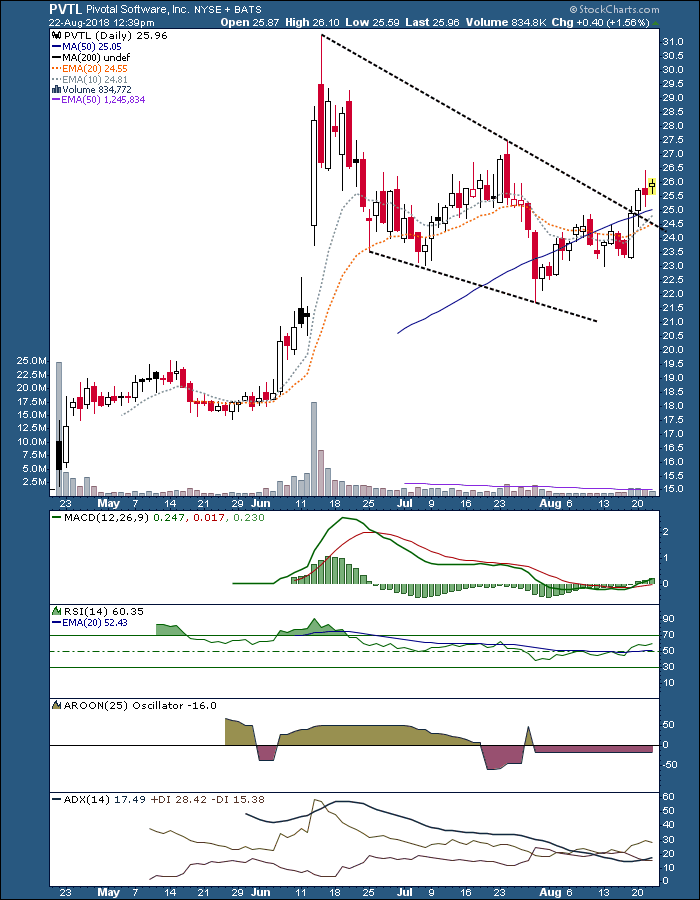Click the MA(50) 25.05 legend entry
700x900 pixels.
(x=91, y=45)
